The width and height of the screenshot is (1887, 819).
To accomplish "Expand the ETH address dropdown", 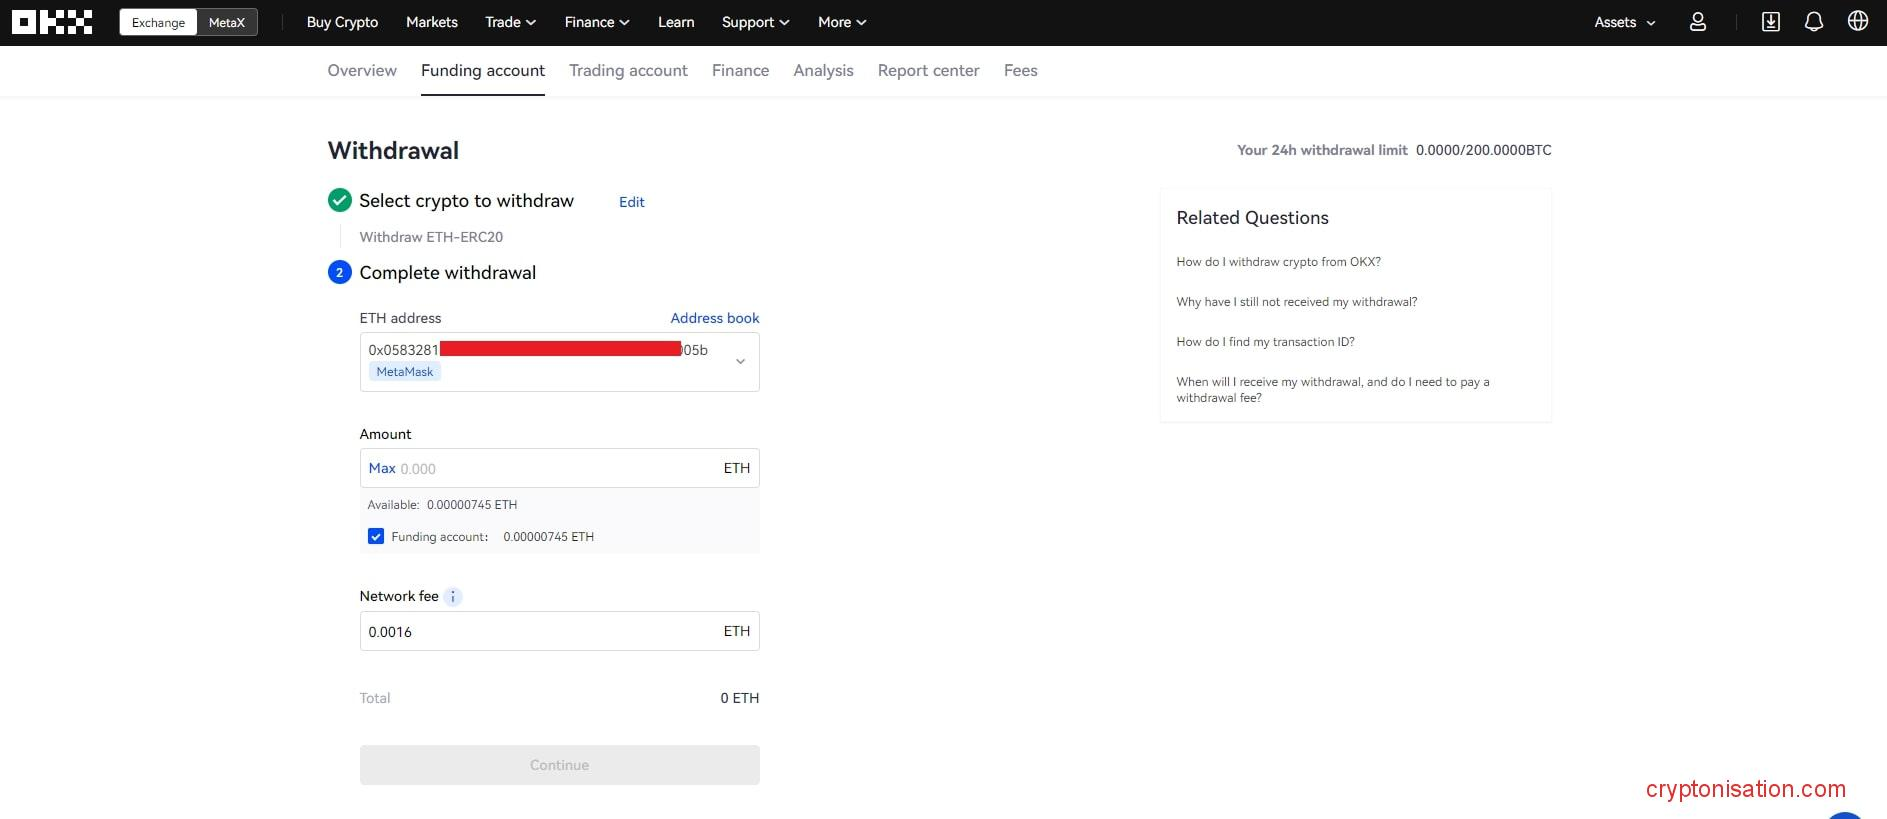I will pyautogui.click(x=740, y=361).
